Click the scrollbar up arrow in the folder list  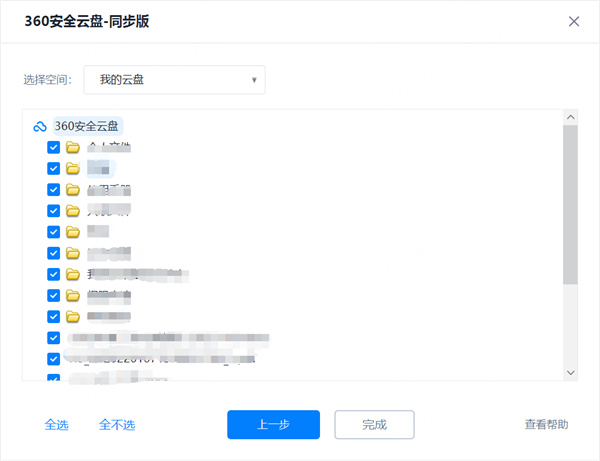571,117
